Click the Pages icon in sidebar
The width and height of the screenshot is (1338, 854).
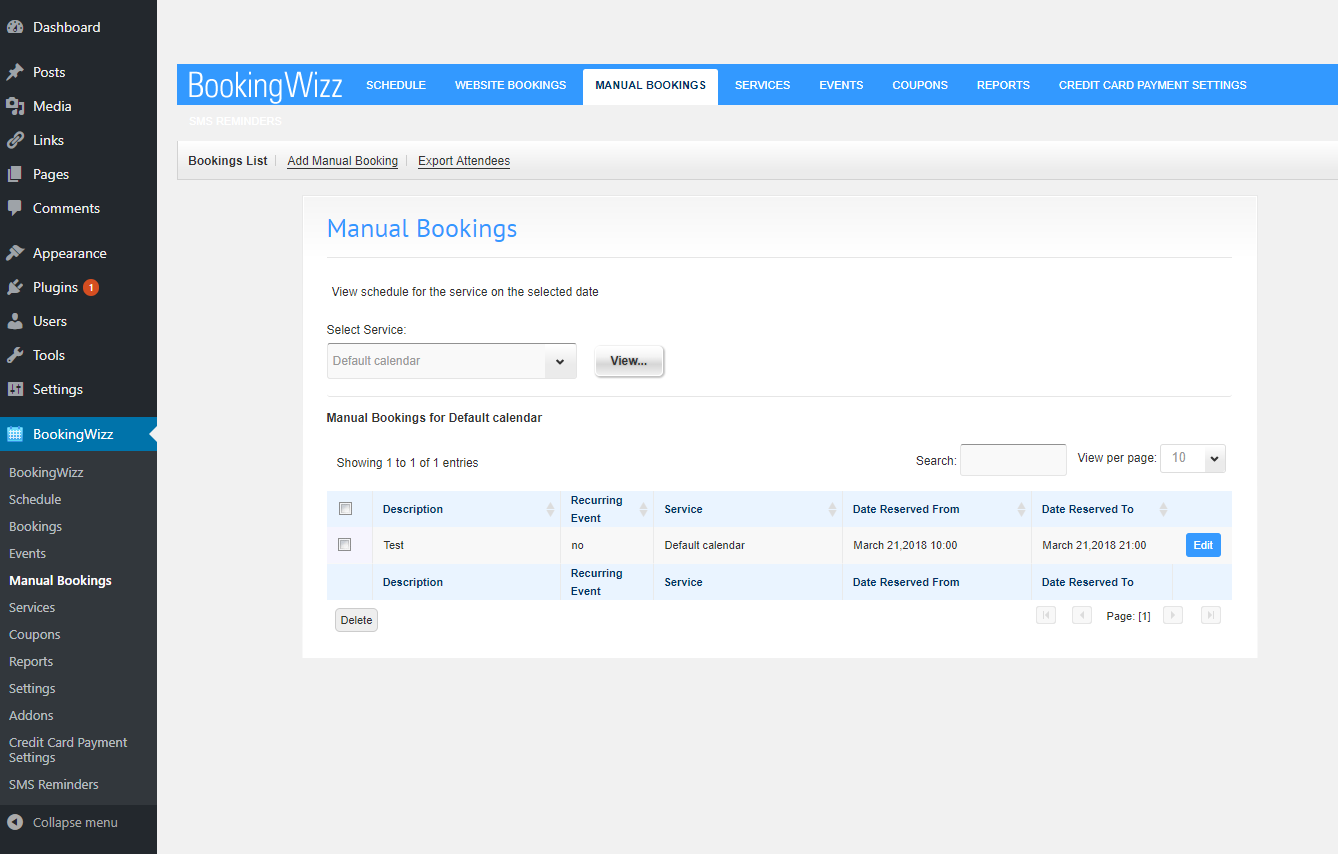[15, 174]
